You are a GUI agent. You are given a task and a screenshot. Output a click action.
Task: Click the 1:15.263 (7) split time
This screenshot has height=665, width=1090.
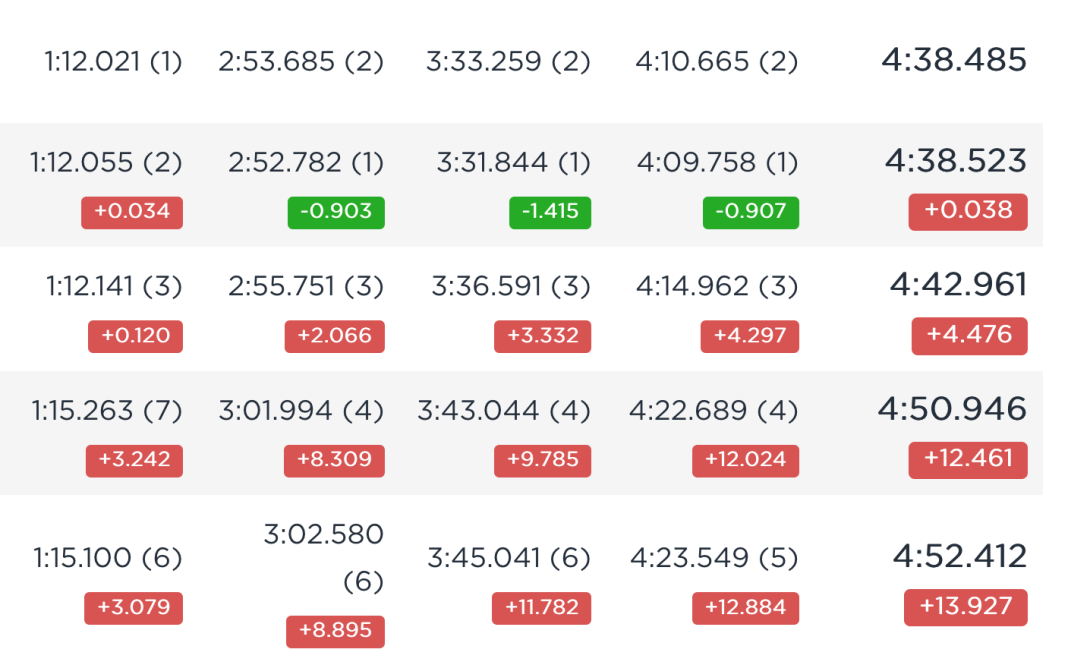tap(106, 411)
